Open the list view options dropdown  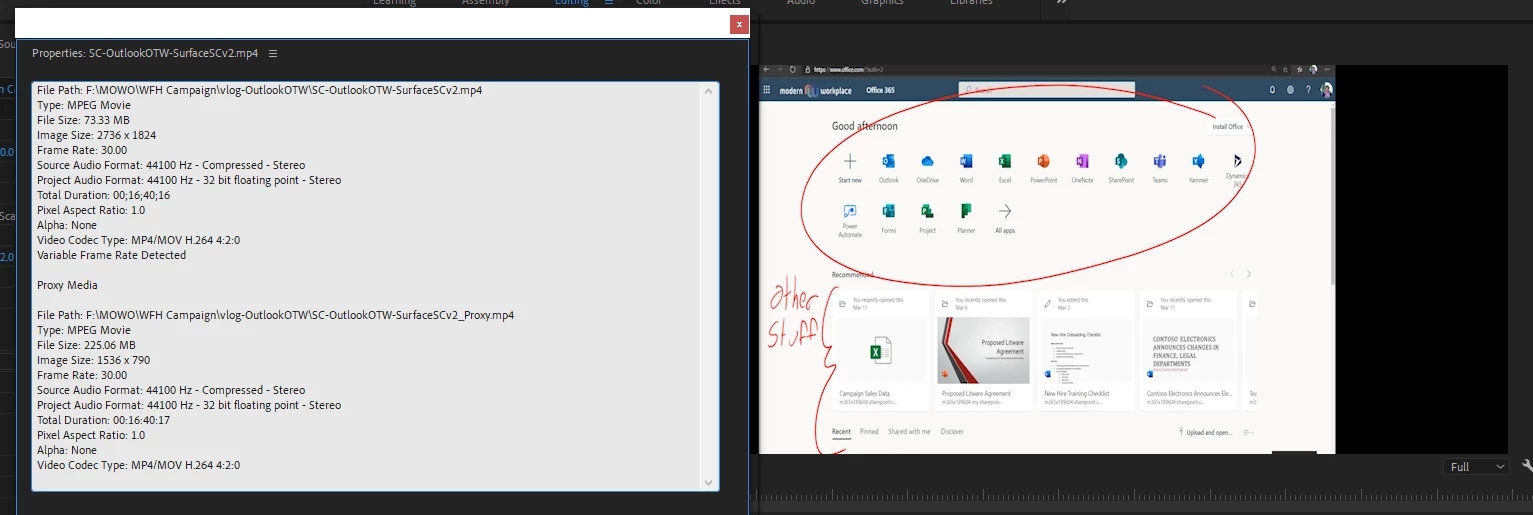[x=1248, y=433]
